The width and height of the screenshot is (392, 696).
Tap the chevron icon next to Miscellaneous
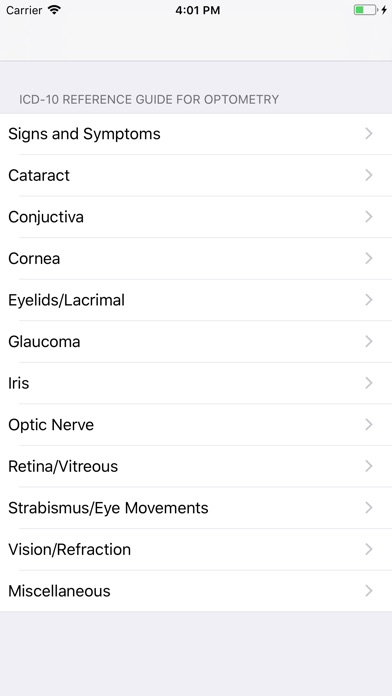coord(368,591)
